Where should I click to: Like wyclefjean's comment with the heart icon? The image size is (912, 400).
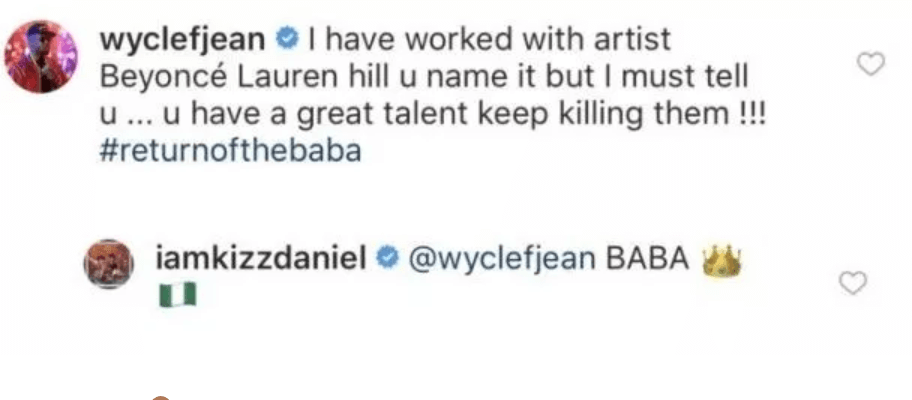(871, 63)
